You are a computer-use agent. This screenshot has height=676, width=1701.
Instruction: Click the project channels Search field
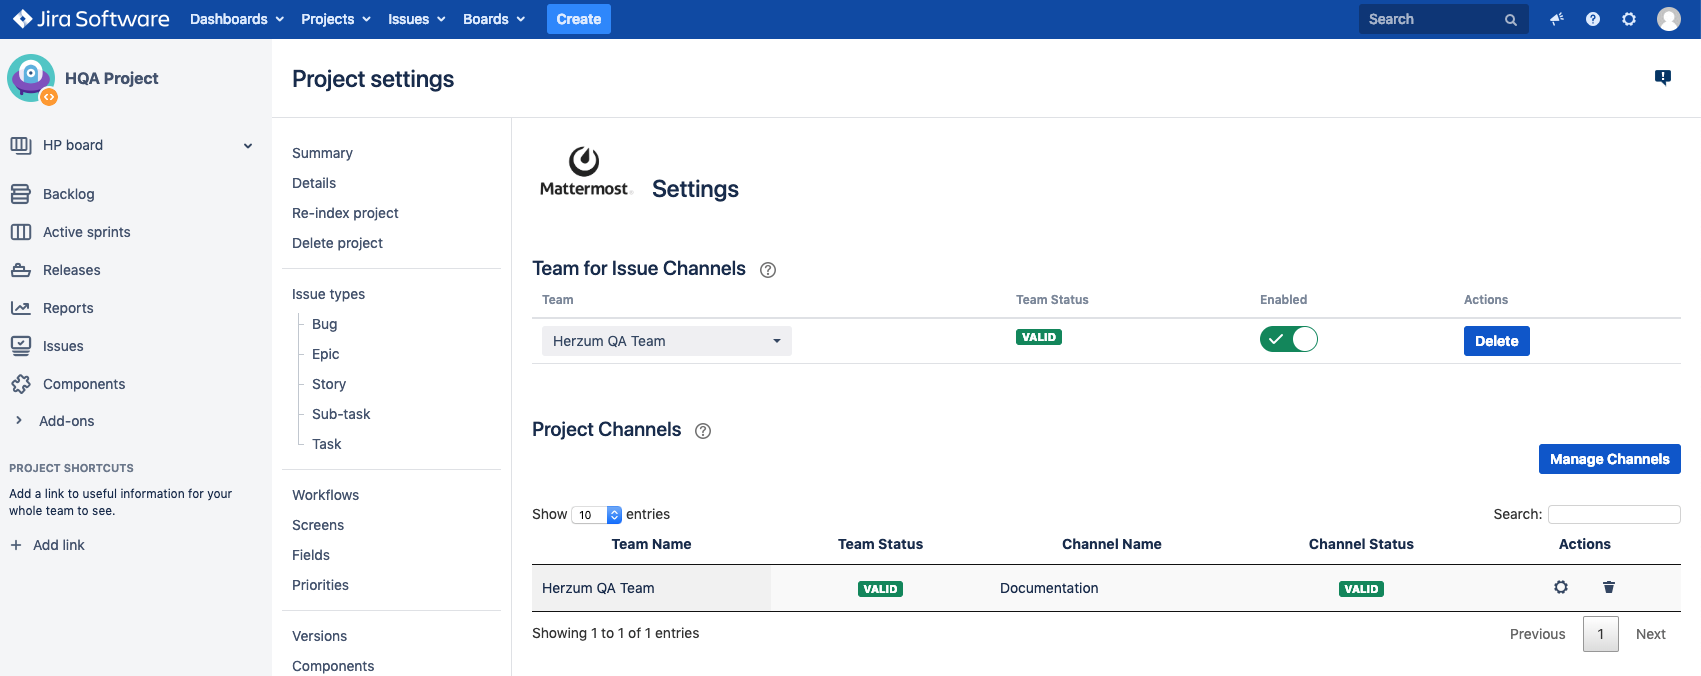pos(1613,514)
